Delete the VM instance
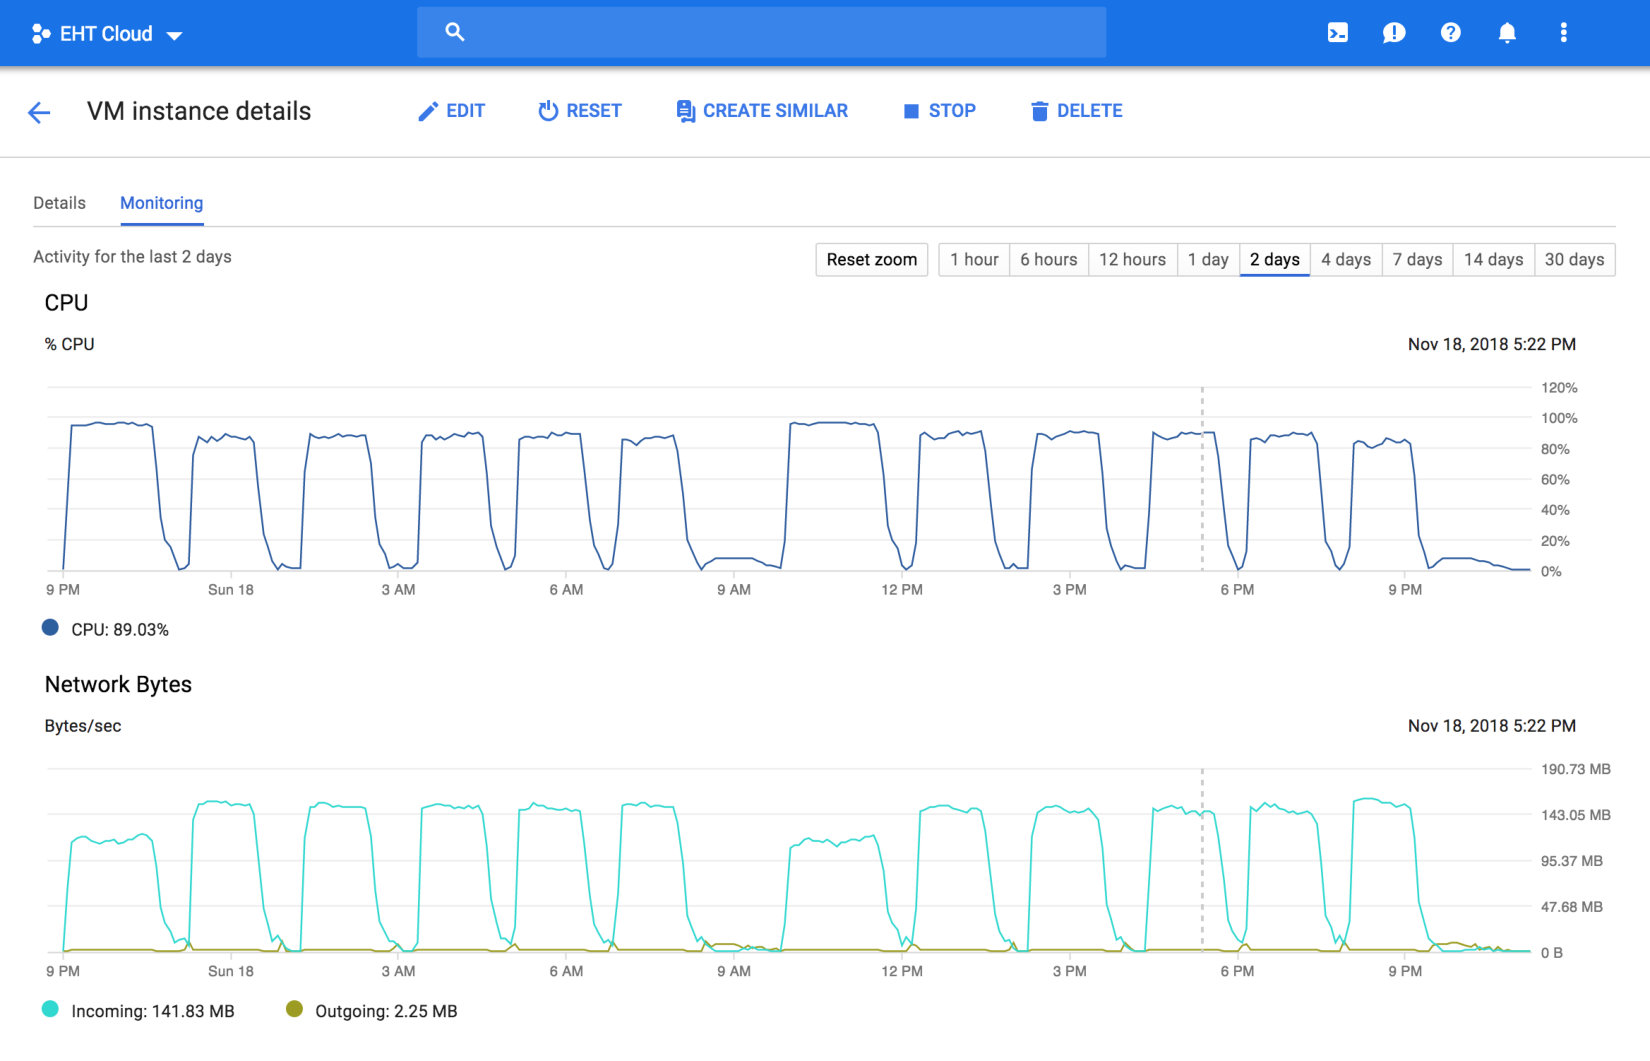 point(1076,111)
